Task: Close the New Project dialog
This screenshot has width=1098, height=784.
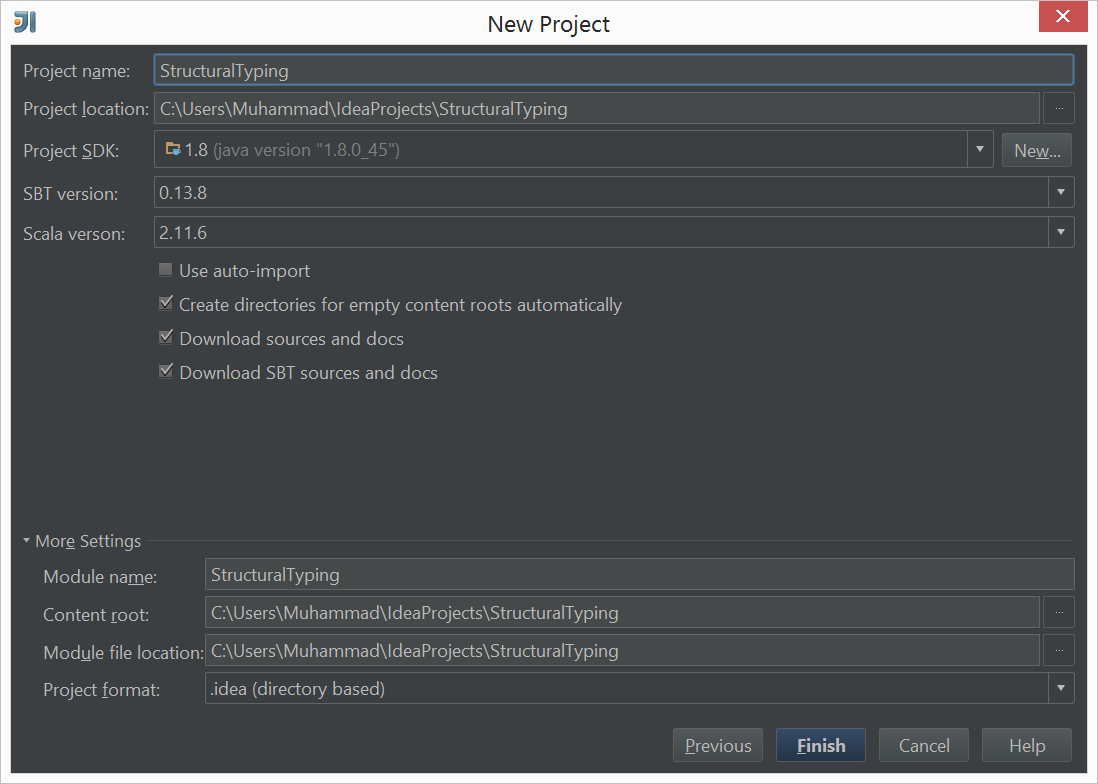Action: (1062, 16)
